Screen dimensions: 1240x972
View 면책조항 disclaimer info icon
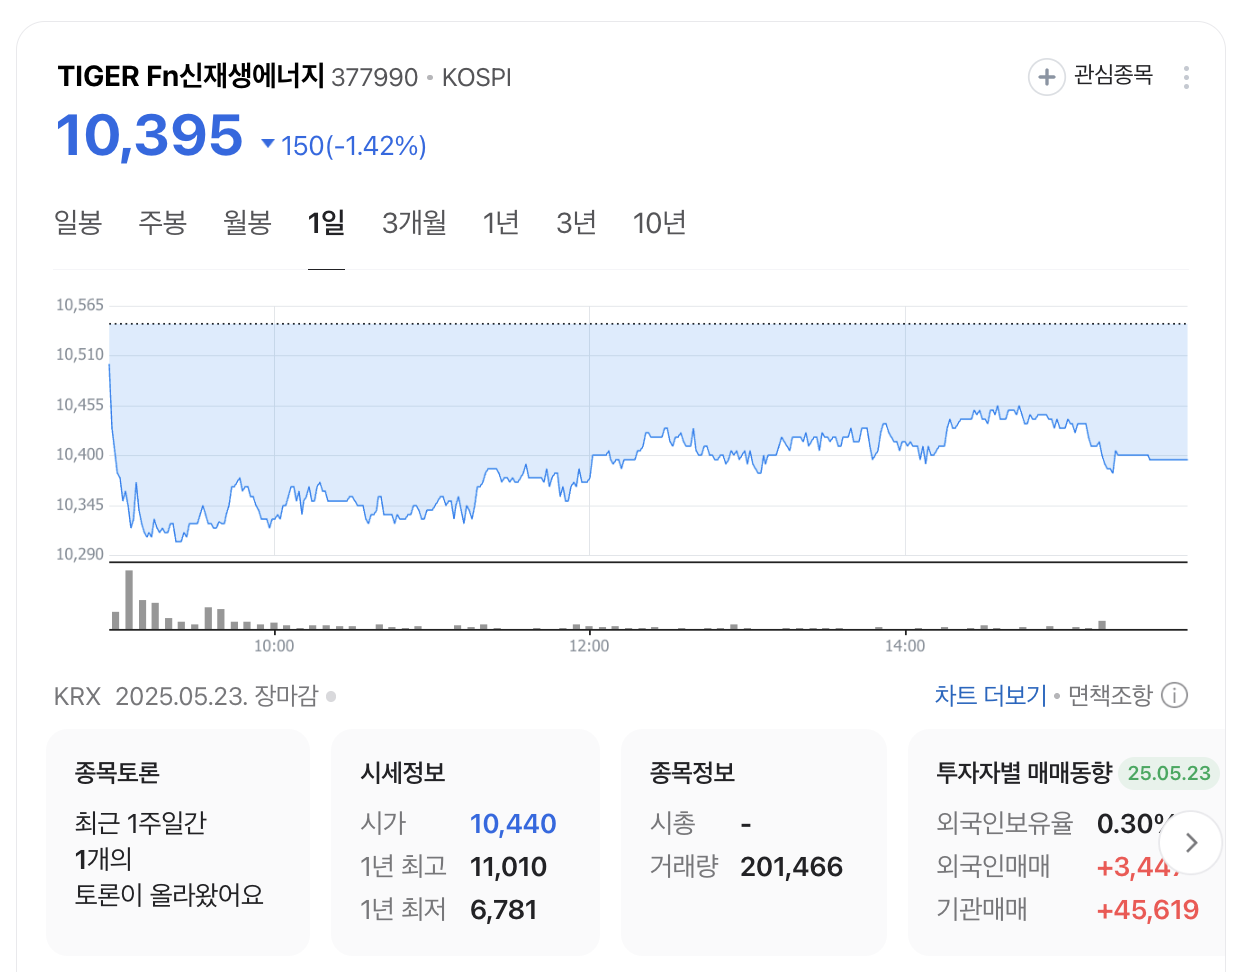click(x=1174, y=695)
